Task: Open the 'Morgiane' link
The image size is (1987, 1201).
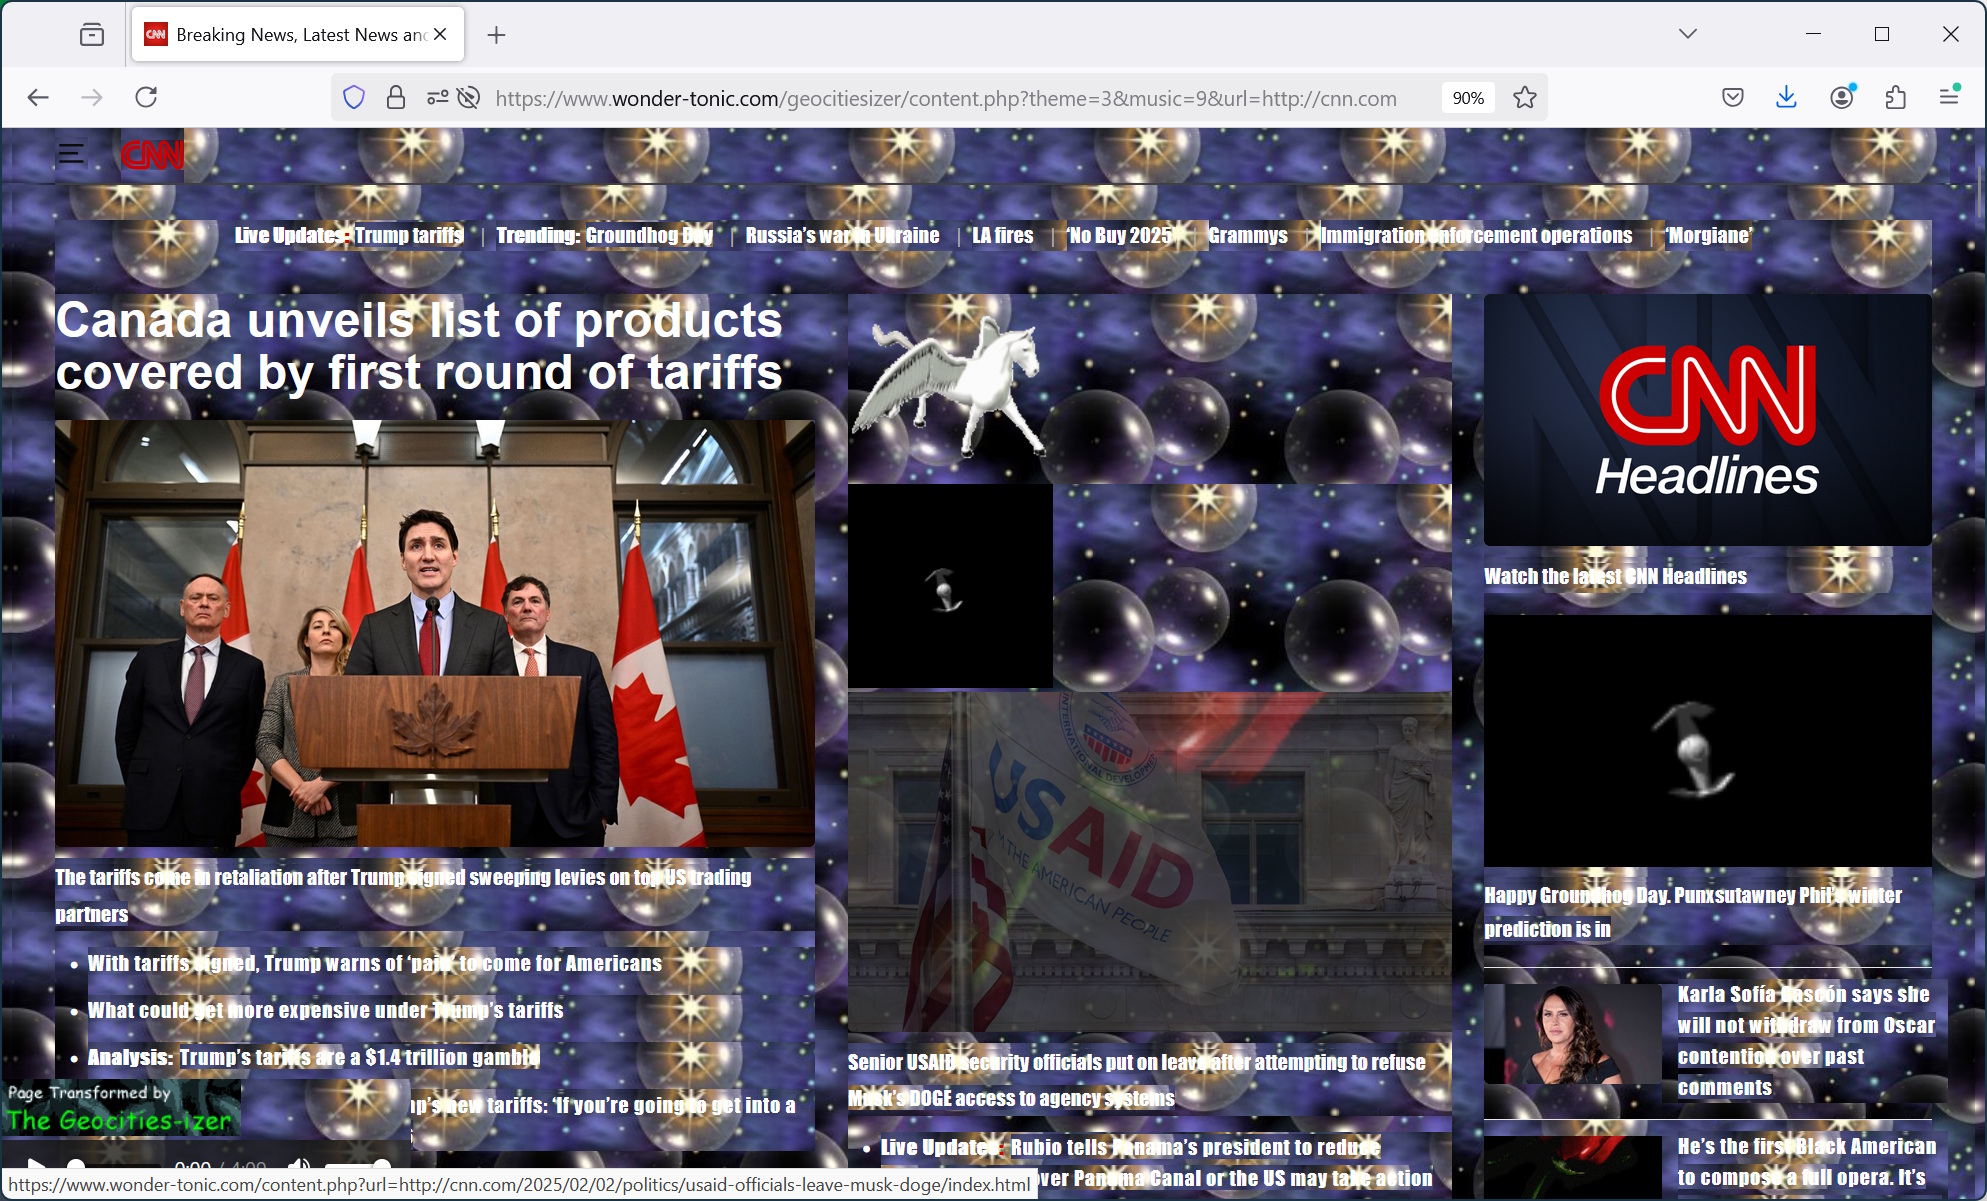Action: (1708, 236)
